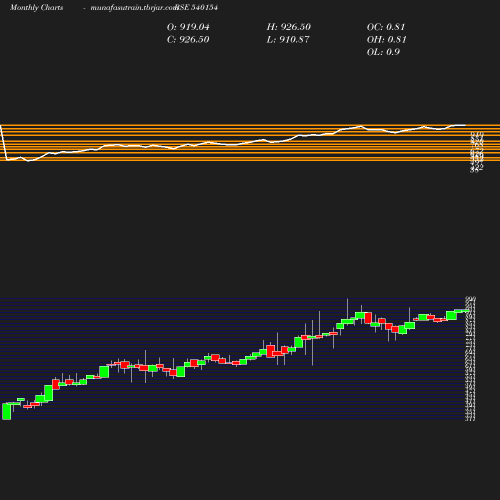
Task: Click the "Monthly Charts" title text
Action: click(x=37, y=8)
